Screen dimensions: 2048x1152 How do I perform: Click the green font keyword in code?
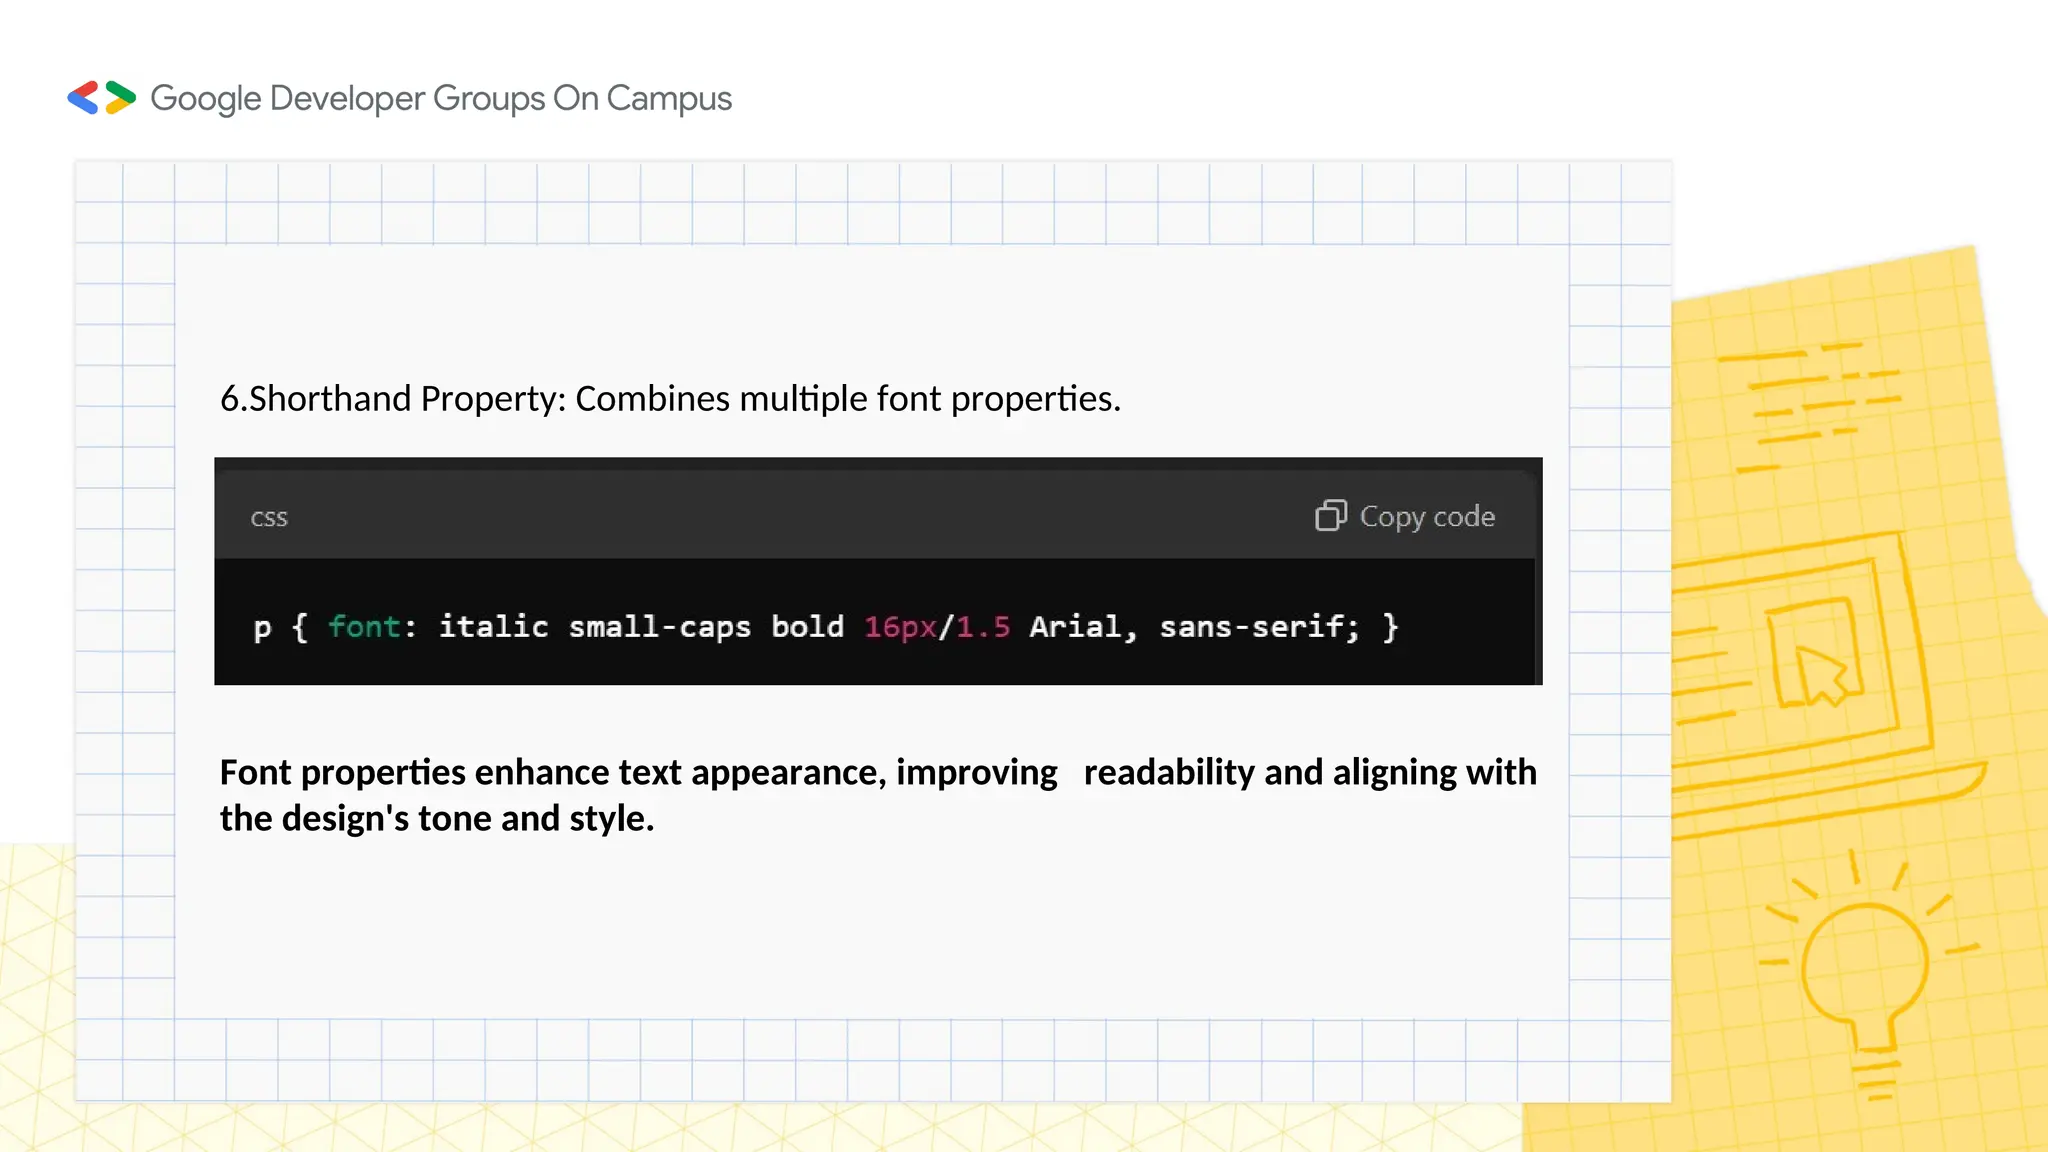[364, 627]
